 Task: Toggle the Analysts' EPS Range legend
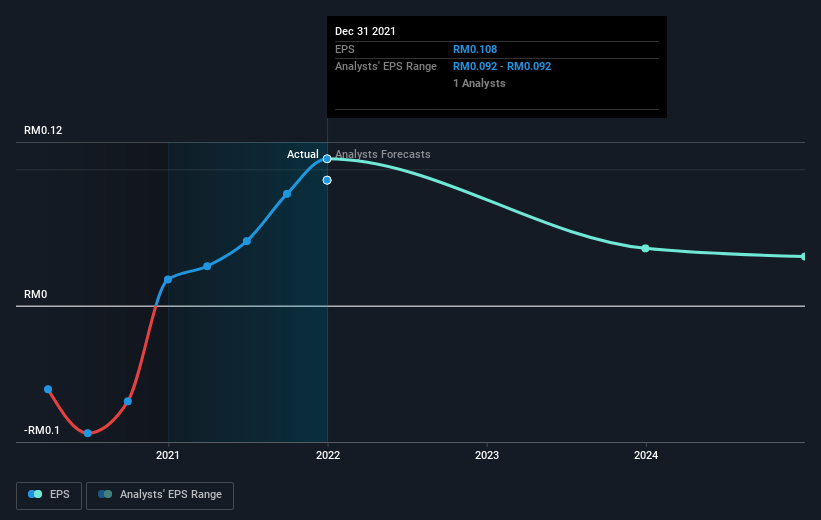[x=160, y=494]
